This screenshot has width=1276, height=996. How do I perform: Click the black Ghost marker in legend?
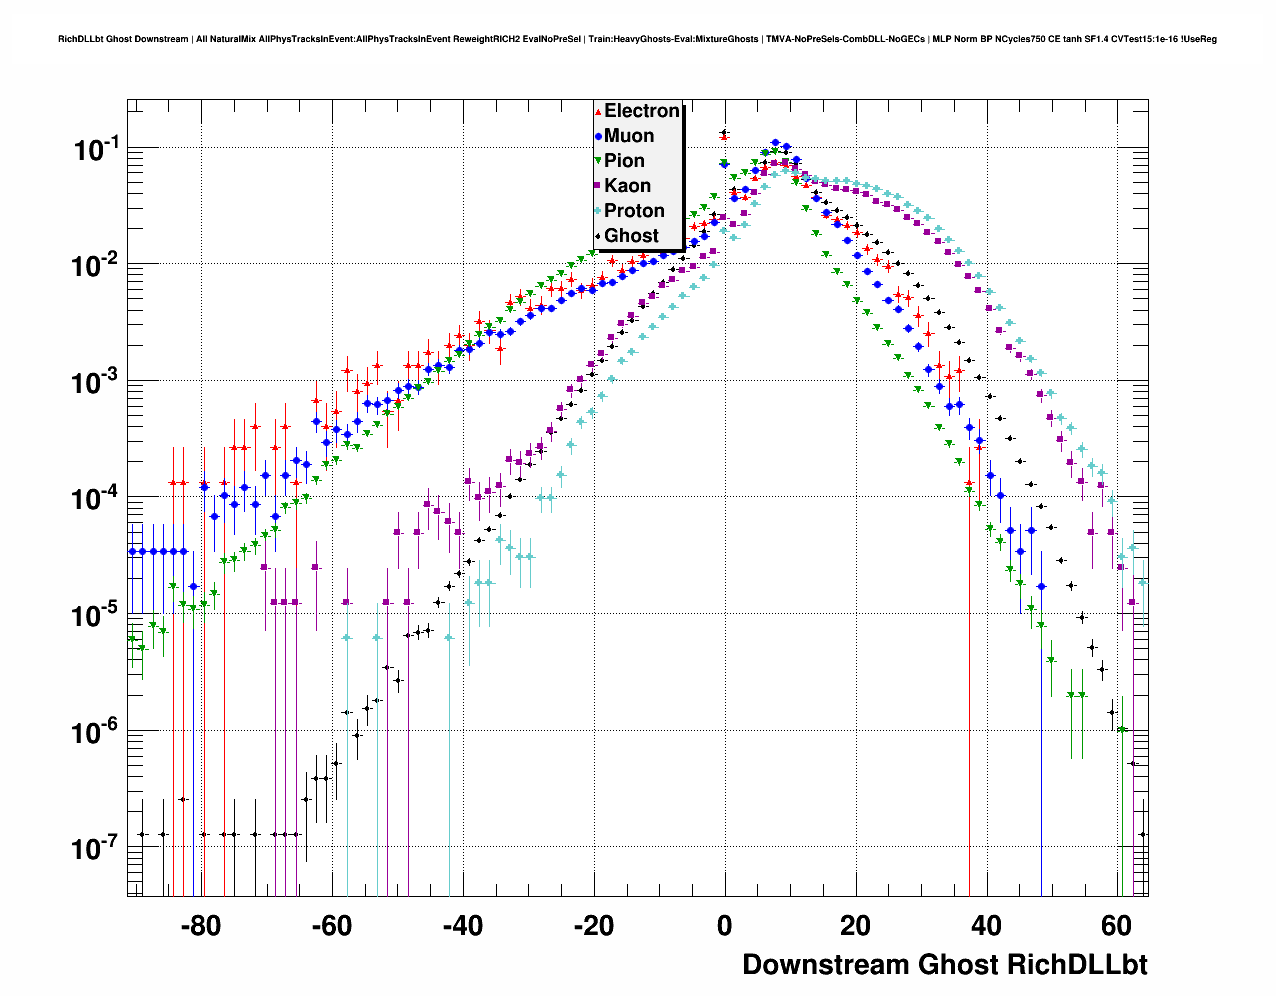click(599, 236)
